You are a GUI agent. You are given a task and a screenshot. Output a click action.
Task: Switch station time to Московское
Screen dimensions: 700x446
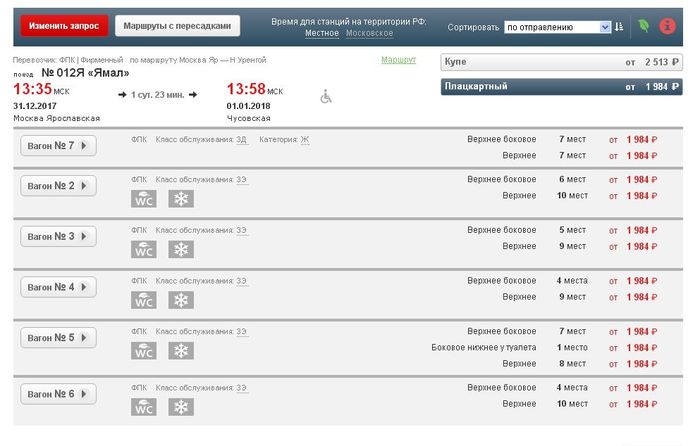[369, 34]
